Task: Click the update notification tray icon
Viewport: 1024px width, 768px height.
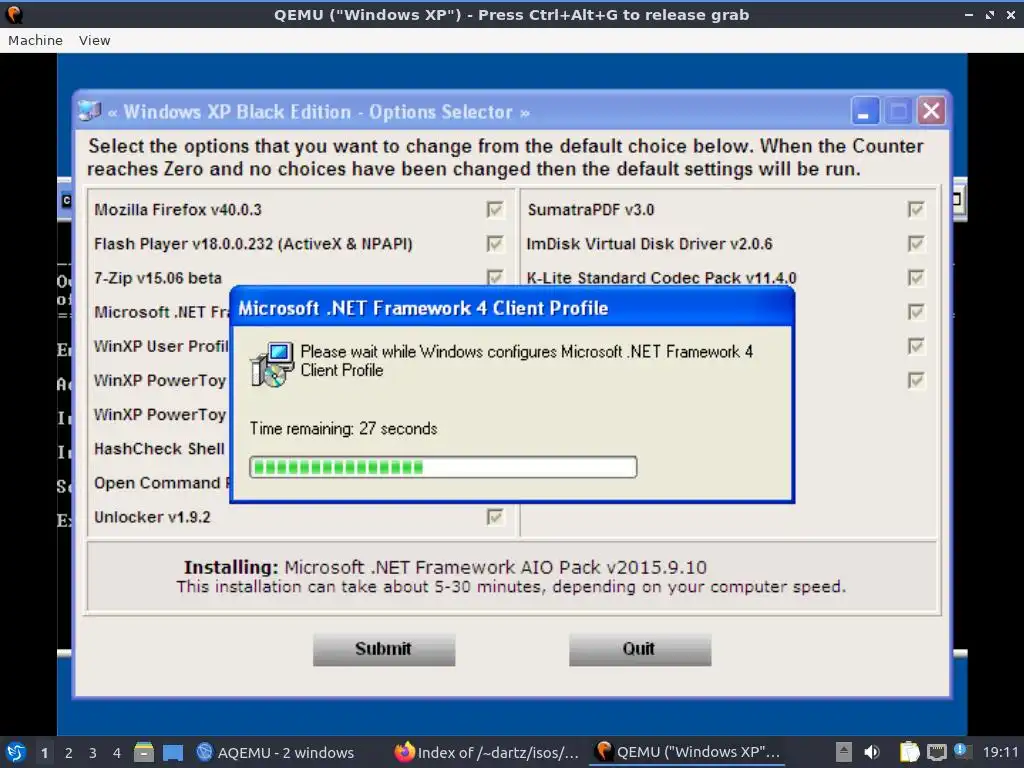Action: pos(961,751)
